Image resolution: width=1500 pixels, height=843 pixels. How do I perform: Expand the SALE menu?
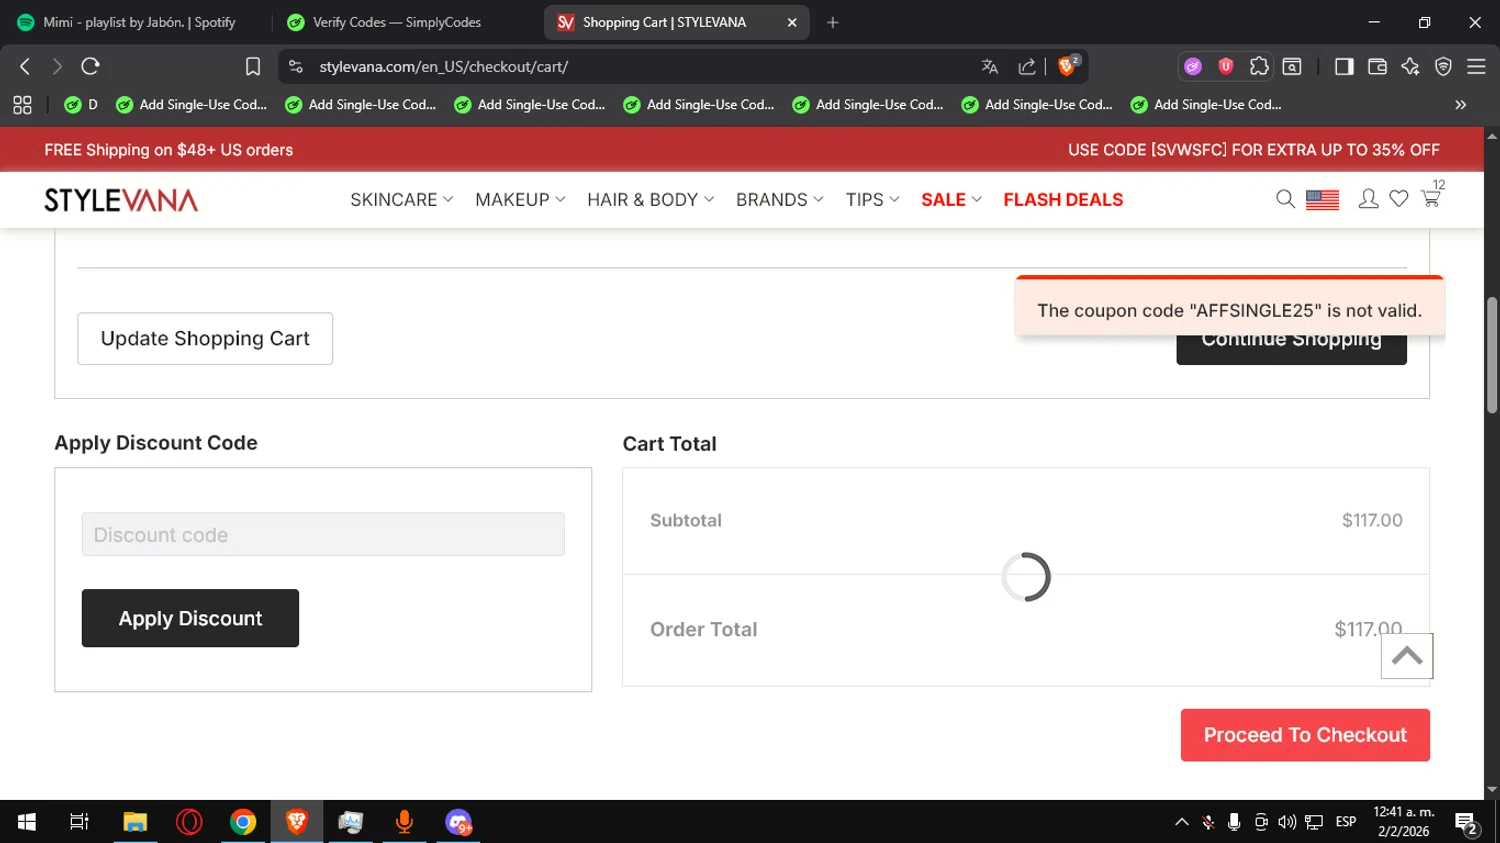click(x=952, y=199)
